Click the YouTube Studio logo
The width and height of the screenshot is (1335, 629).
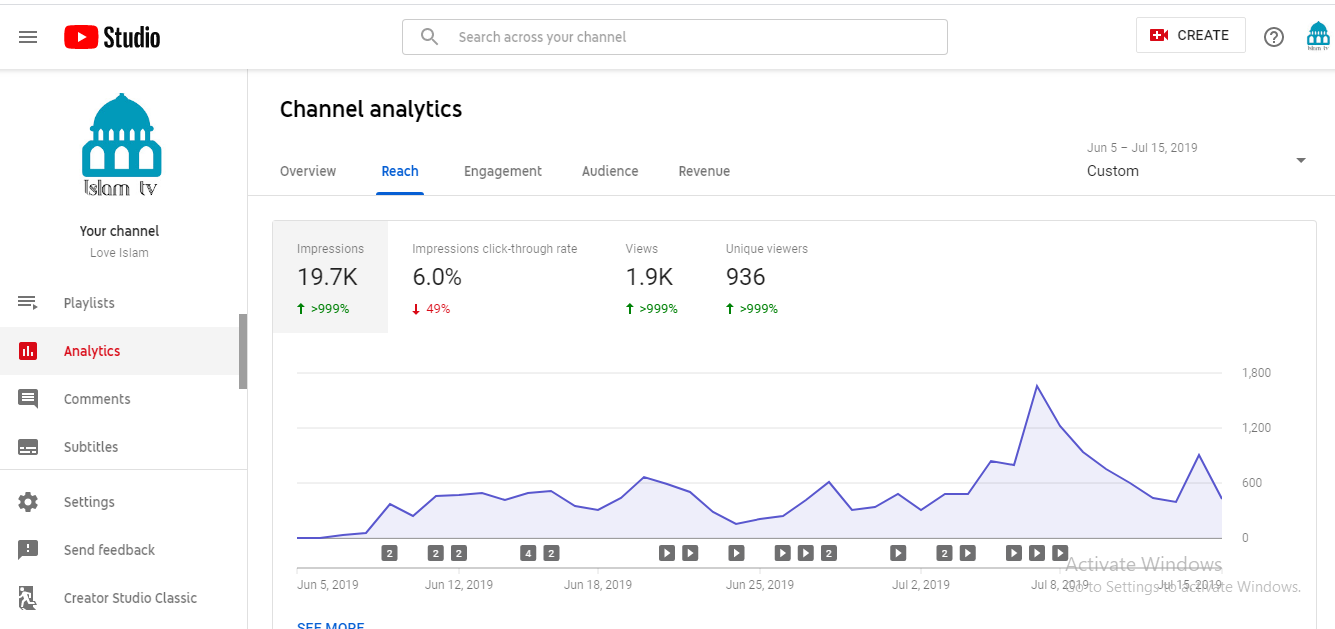112,37
